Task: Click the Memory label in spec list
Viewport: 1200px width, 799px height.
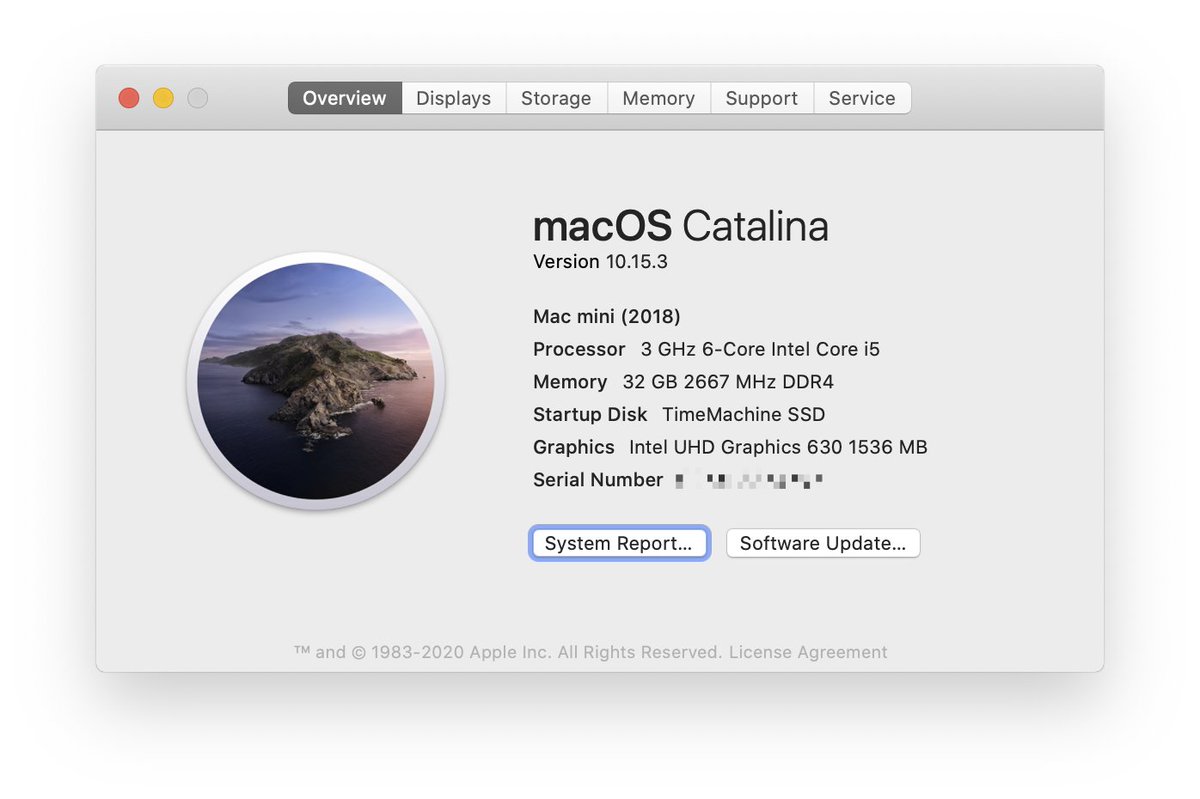Action: click(570, 382)
